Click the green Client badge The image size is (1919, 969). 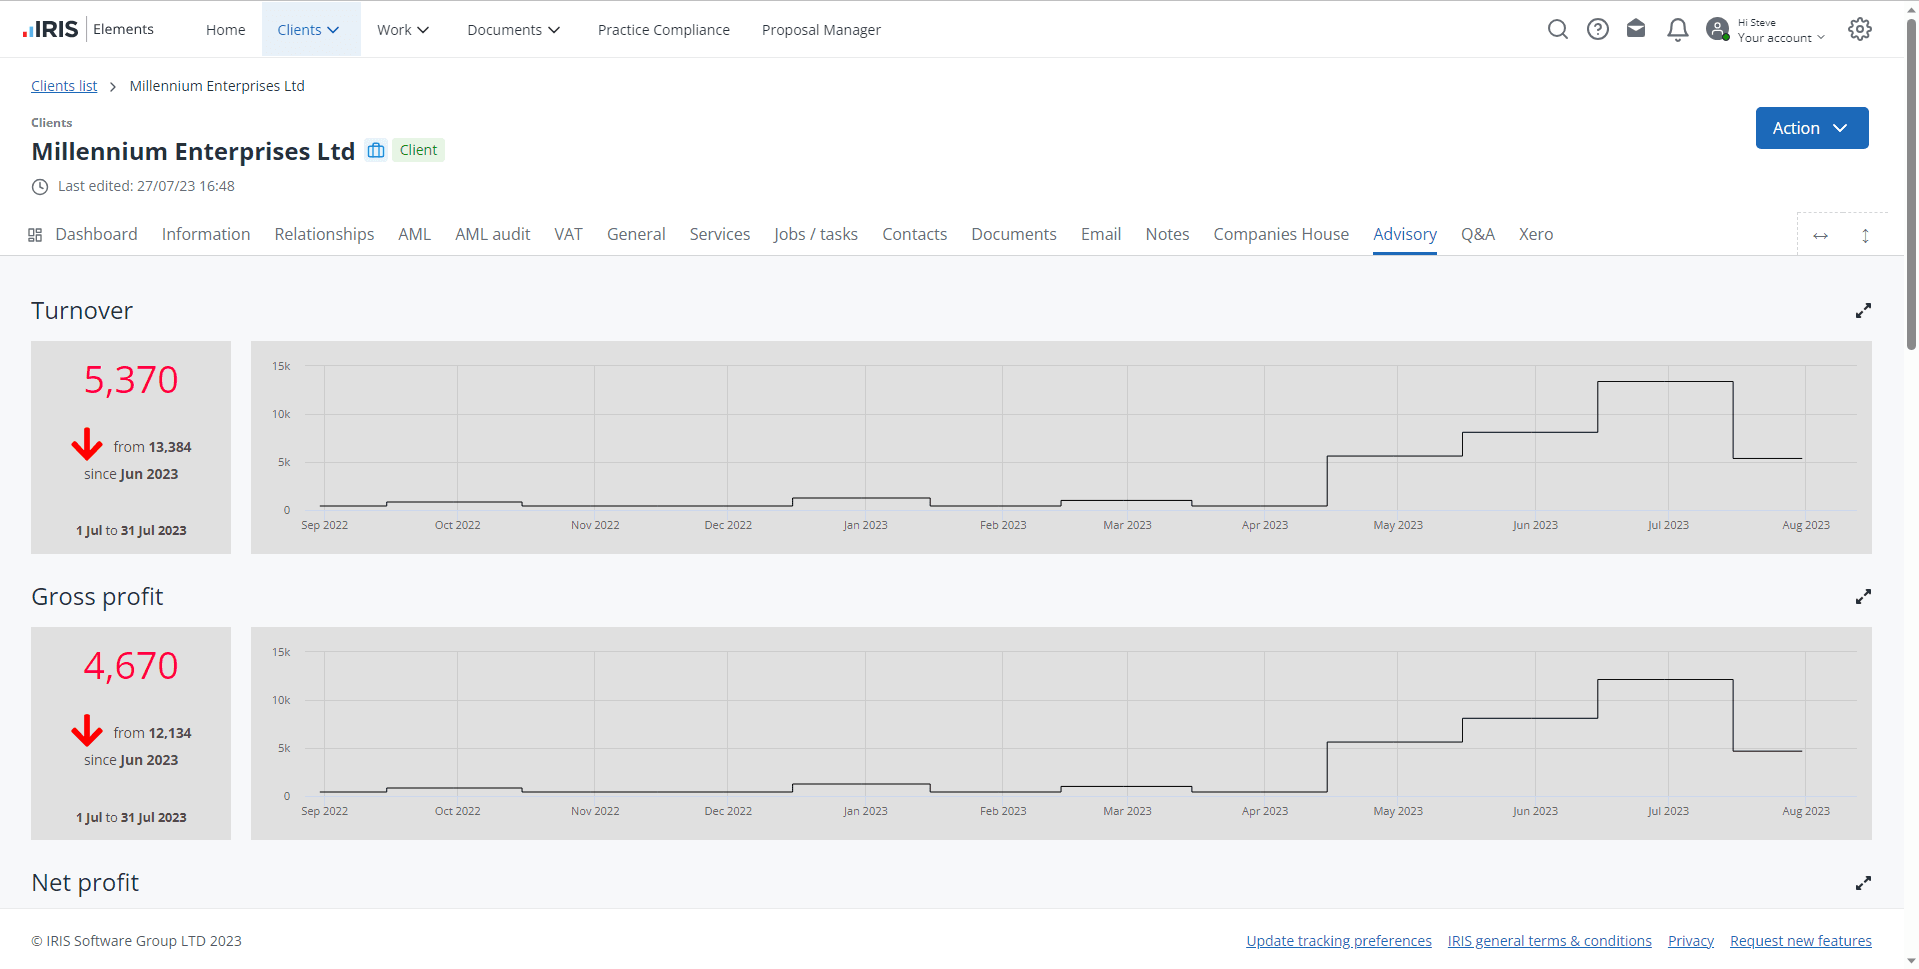[x=418, y=150]
